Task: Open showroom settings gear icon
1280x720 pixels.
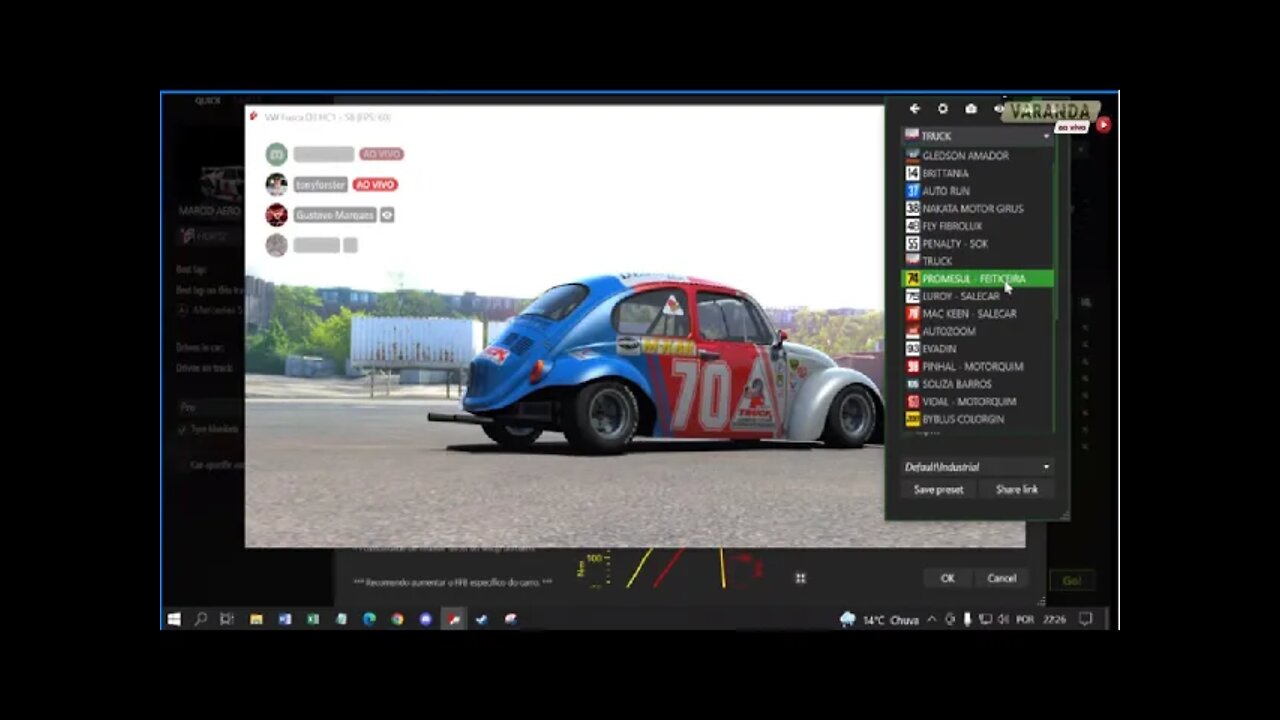Action: pos(942,109)
